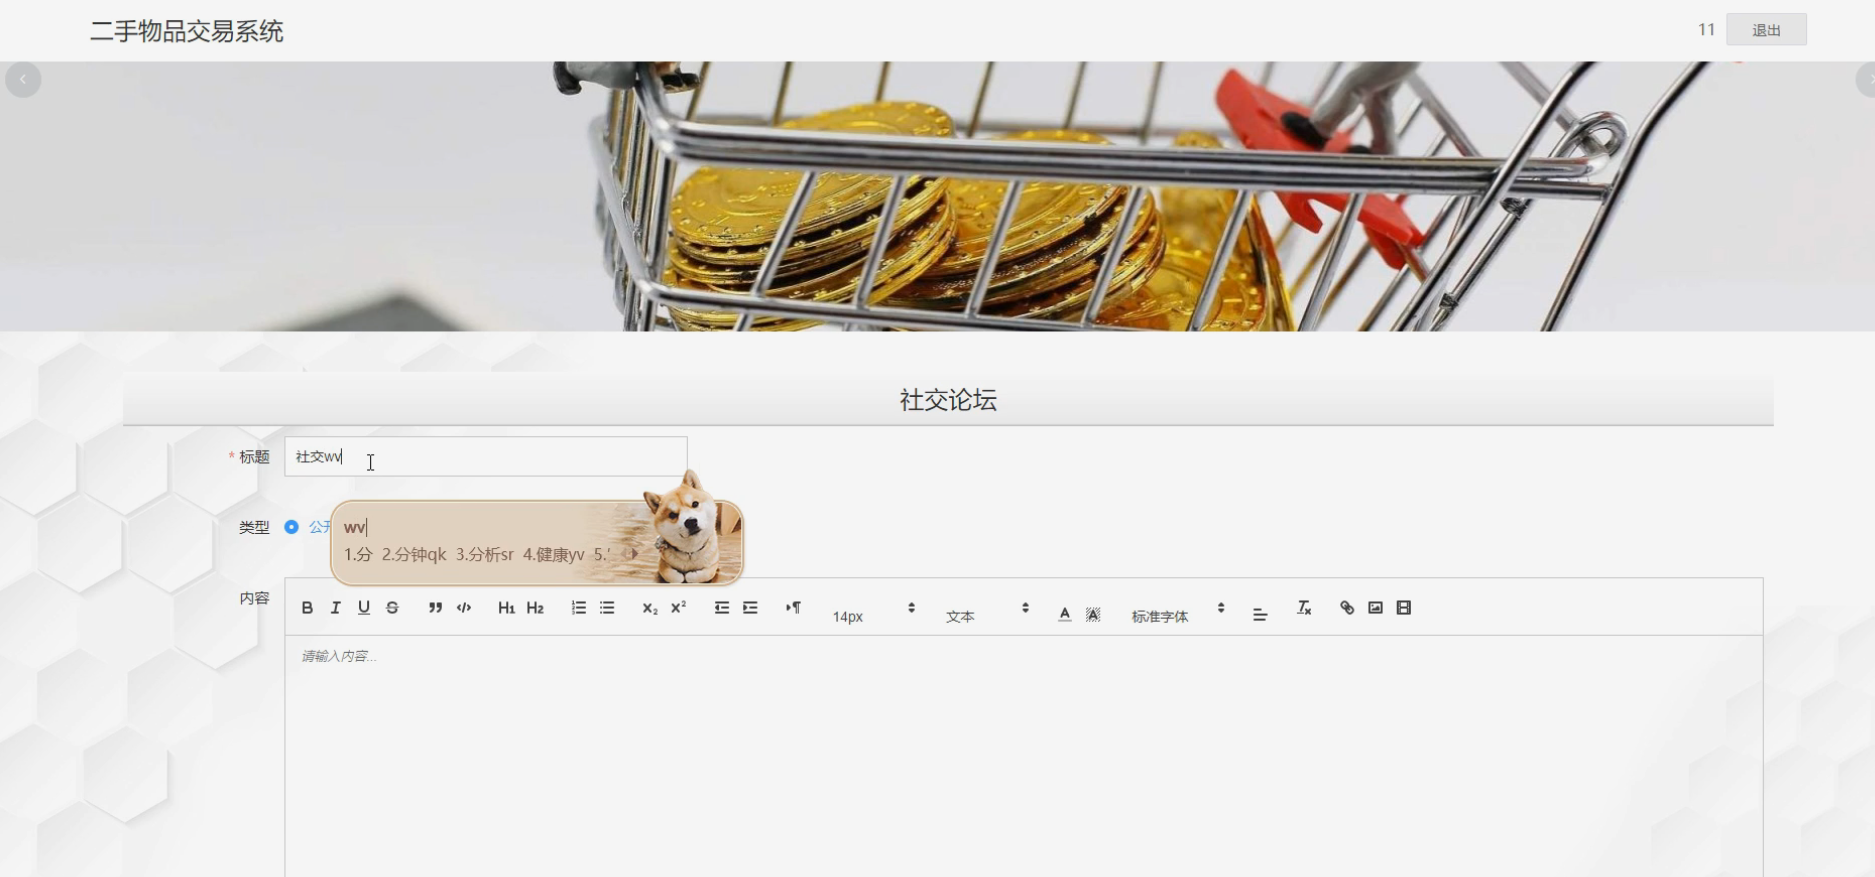
Task: Open the background highlight color picker
Action: pyautogui.click(x=1093, y=614)
